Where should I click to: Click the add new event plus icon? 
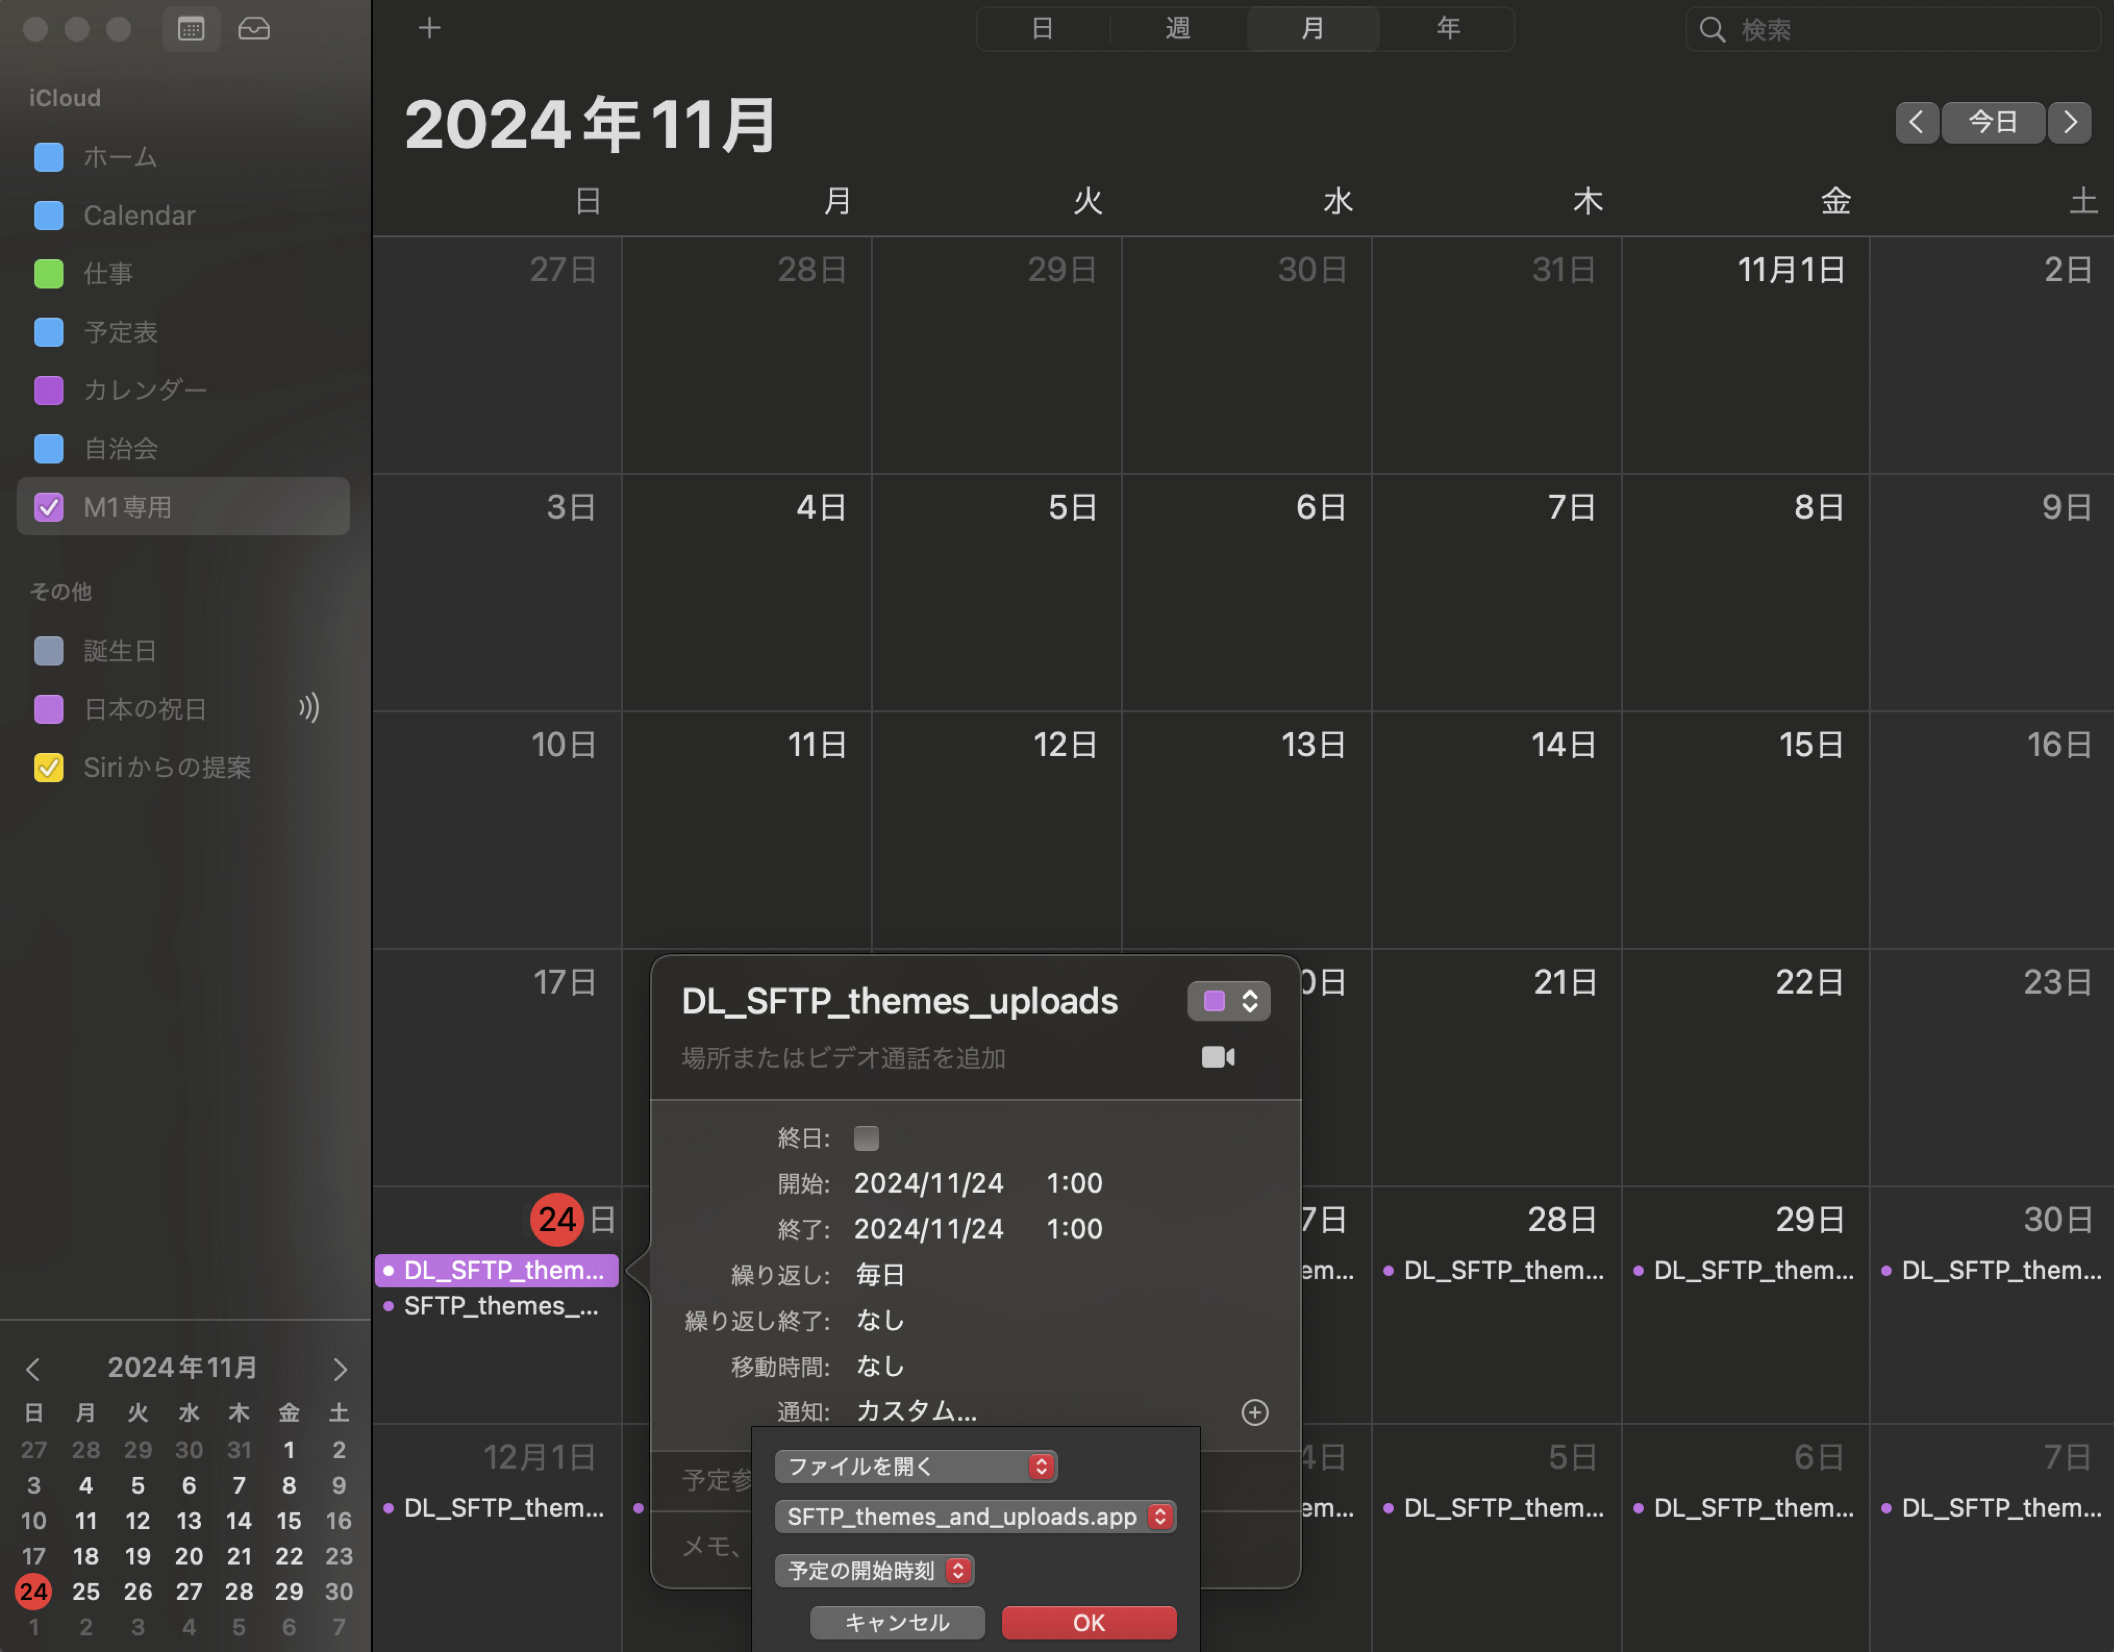[x=429, y=28]
